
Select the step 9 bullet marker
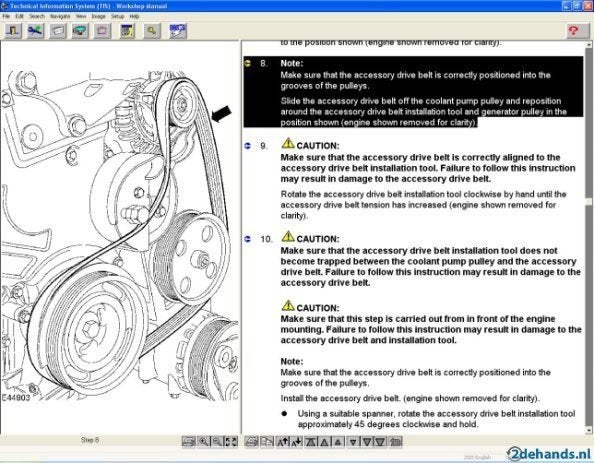(x=248, y=145)
